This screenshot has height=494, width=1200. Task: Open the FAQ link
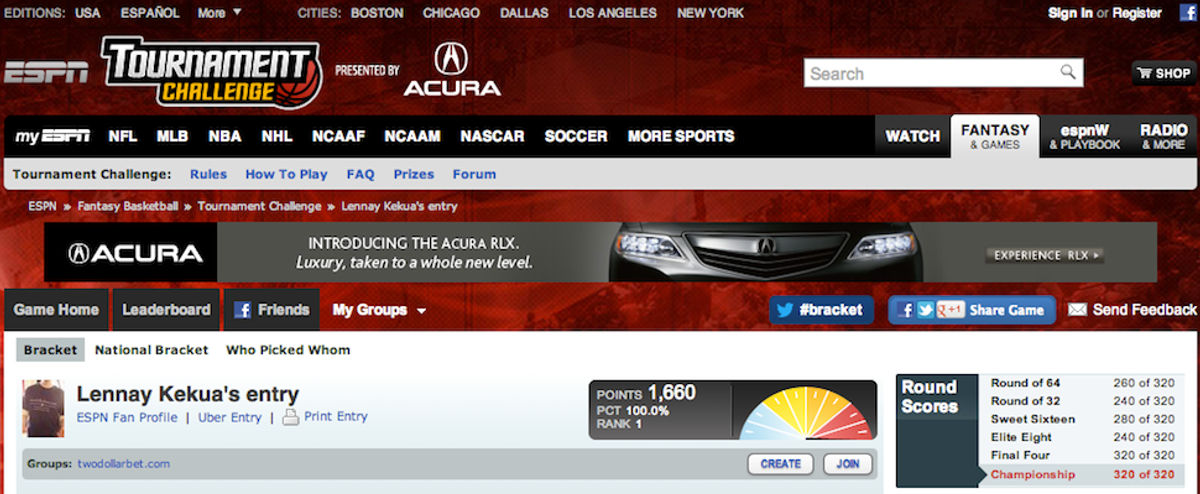click(360, 174)
